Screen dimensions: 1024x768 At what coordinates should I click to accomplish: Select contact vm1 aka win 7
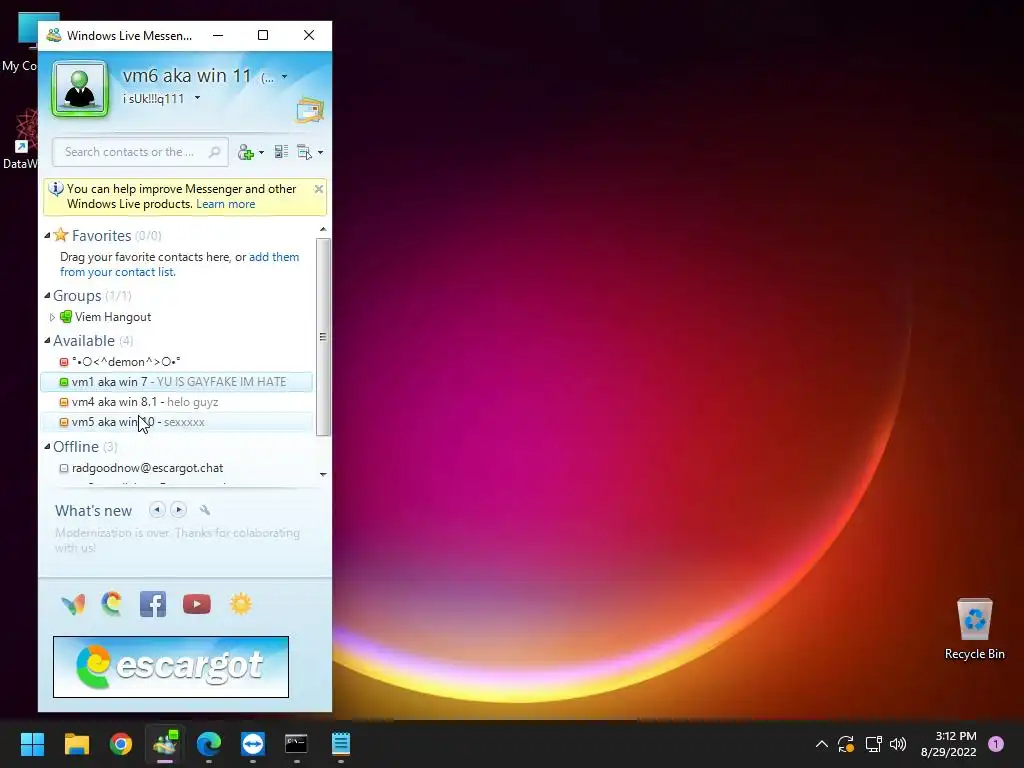(x=176, y=382)
